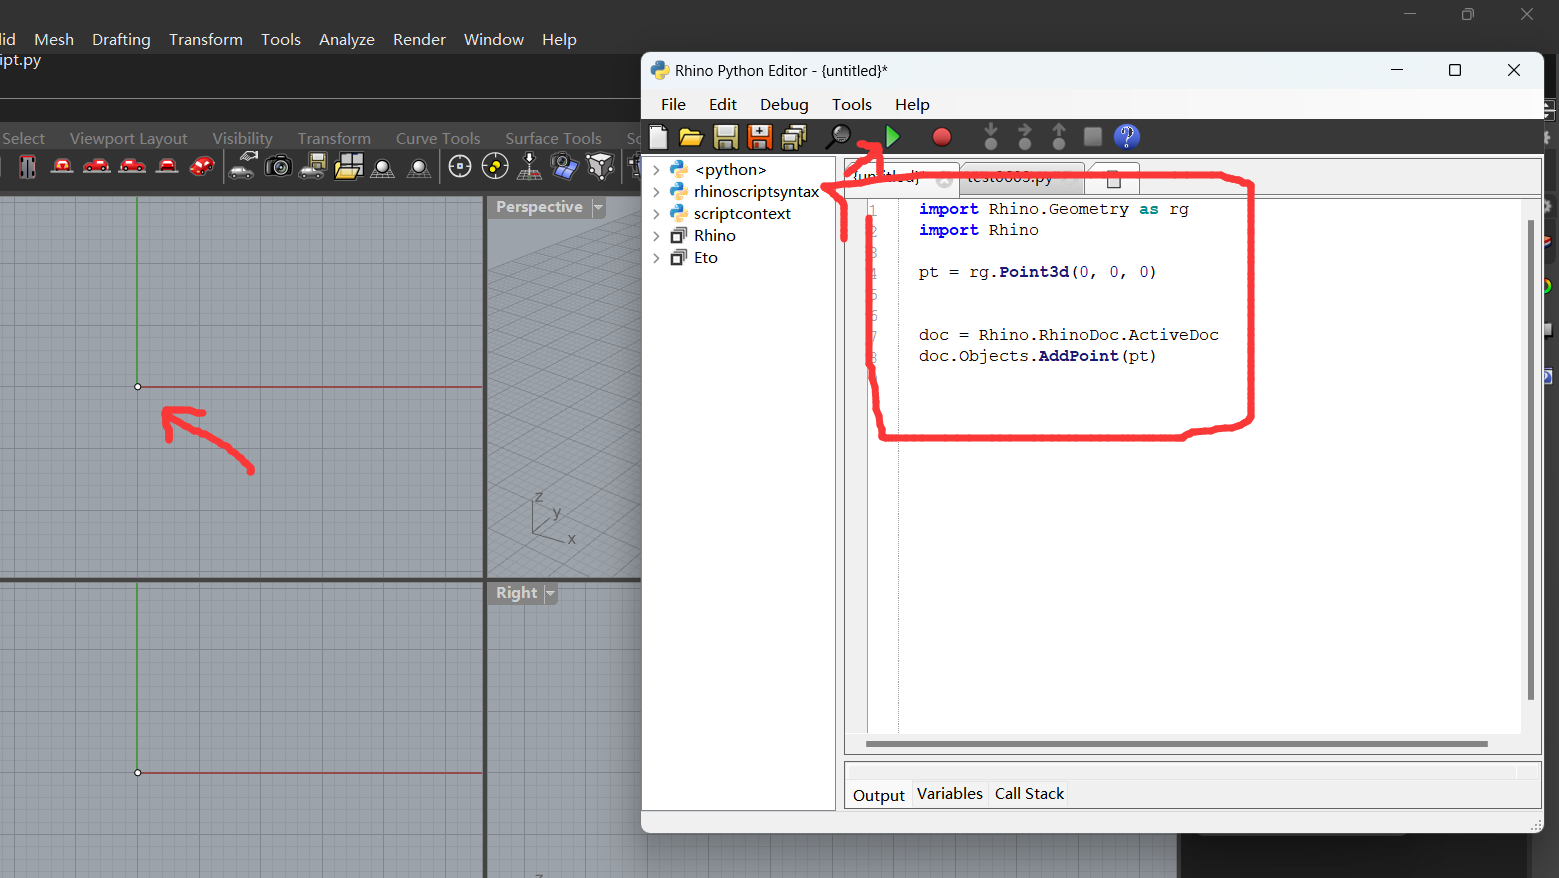The width and height of the screenshot is (1559, 878).
Task: Open Rhino's Analyze menu
Action: tap(347, 39)
